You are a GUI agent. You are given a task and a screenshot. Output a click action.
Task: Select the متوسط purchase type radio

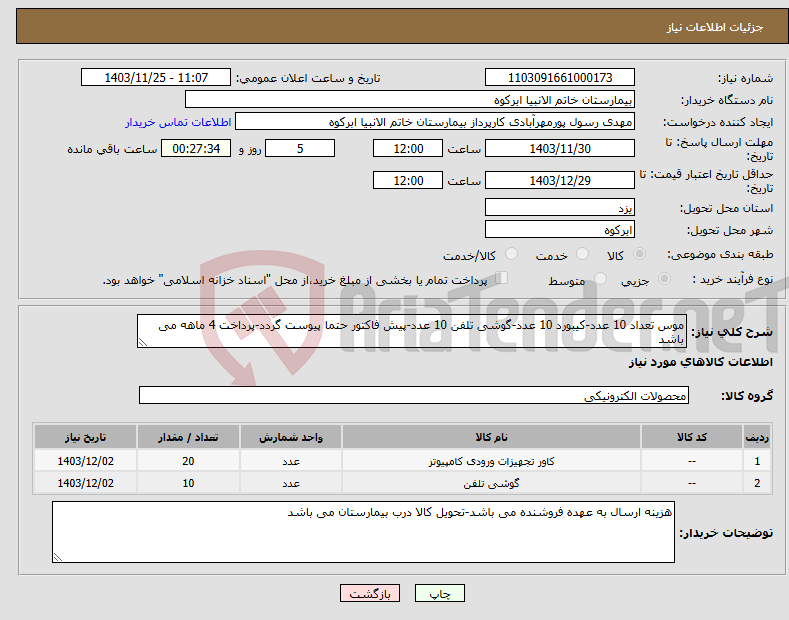click(600, 278)
